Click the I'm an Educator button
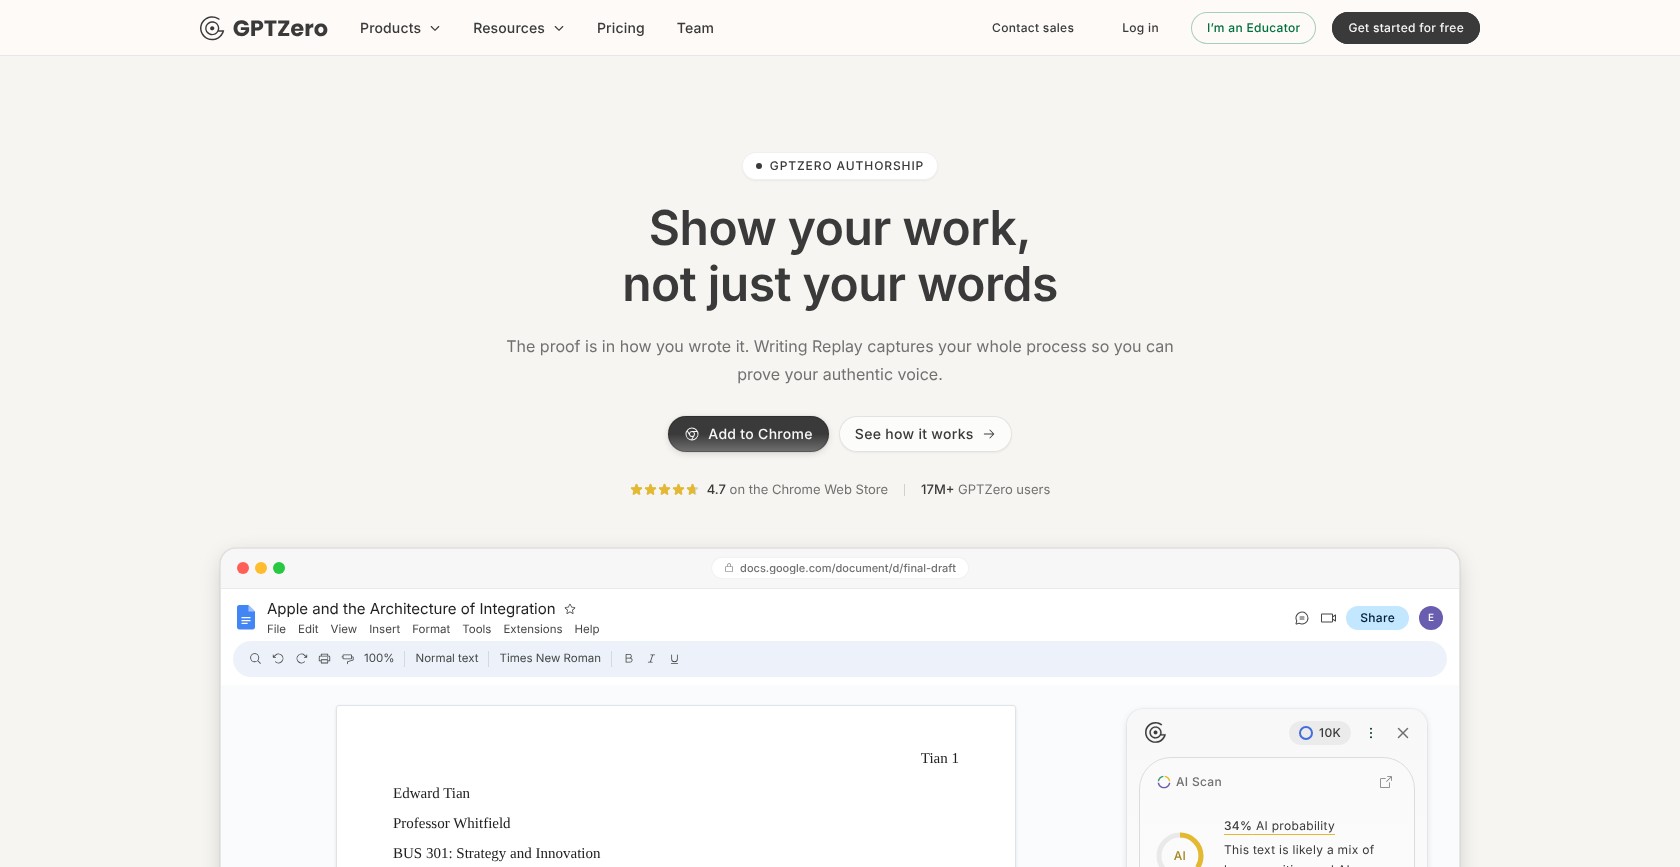Screen dimensions: 1680x867 pos(1253,28)
